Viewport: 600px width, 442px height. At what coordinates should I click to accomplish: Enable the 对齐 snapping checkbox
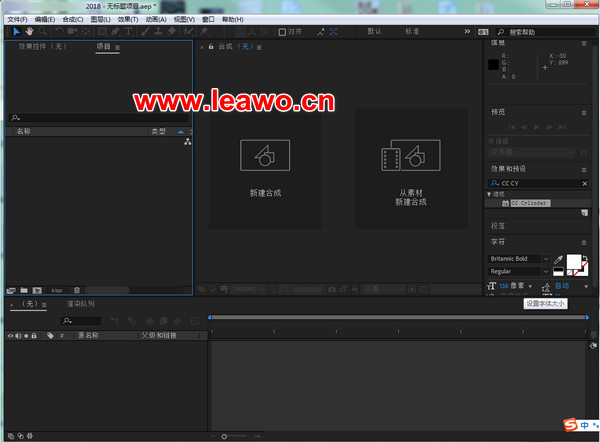pos(282,32)
